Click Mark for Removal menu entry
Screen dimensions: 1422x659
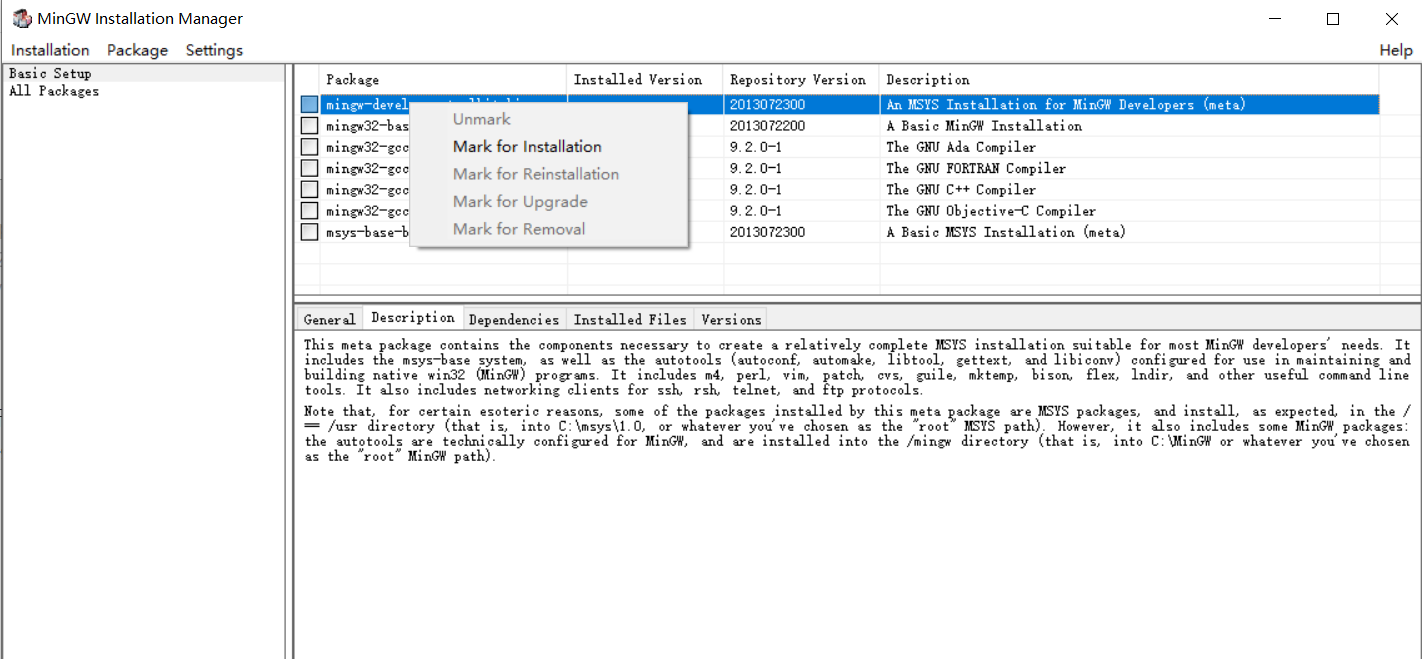coord(519,229)
